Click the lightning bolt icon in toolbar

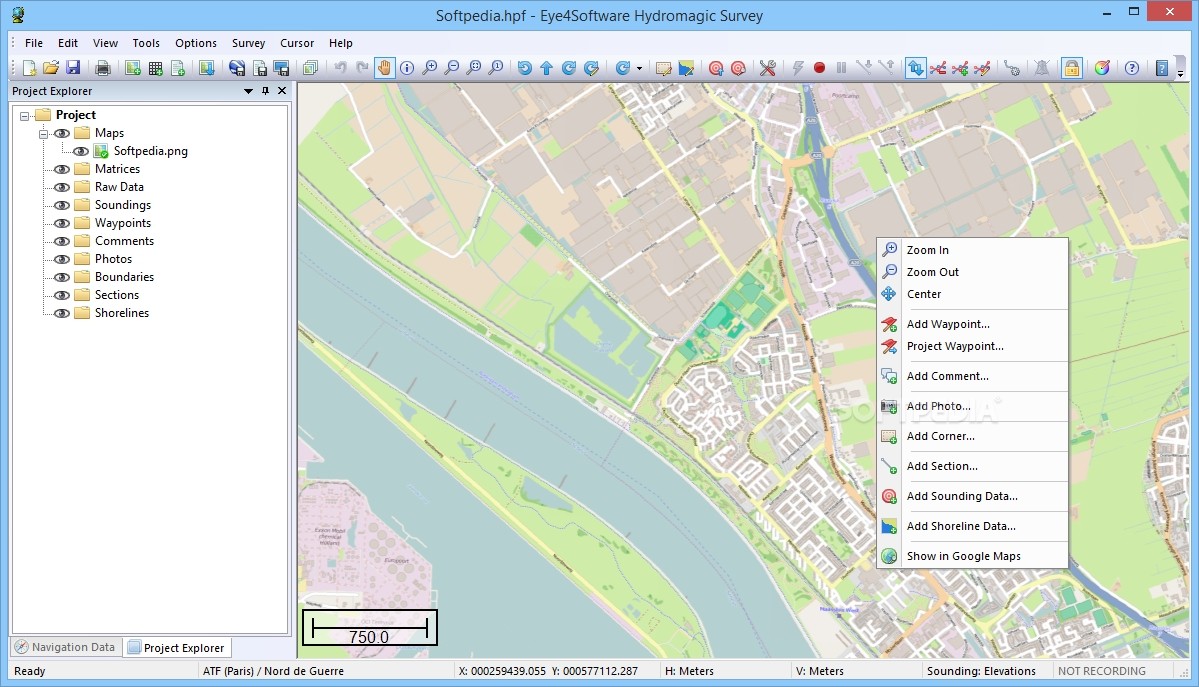pyautogui.click(x=798, y=68)
